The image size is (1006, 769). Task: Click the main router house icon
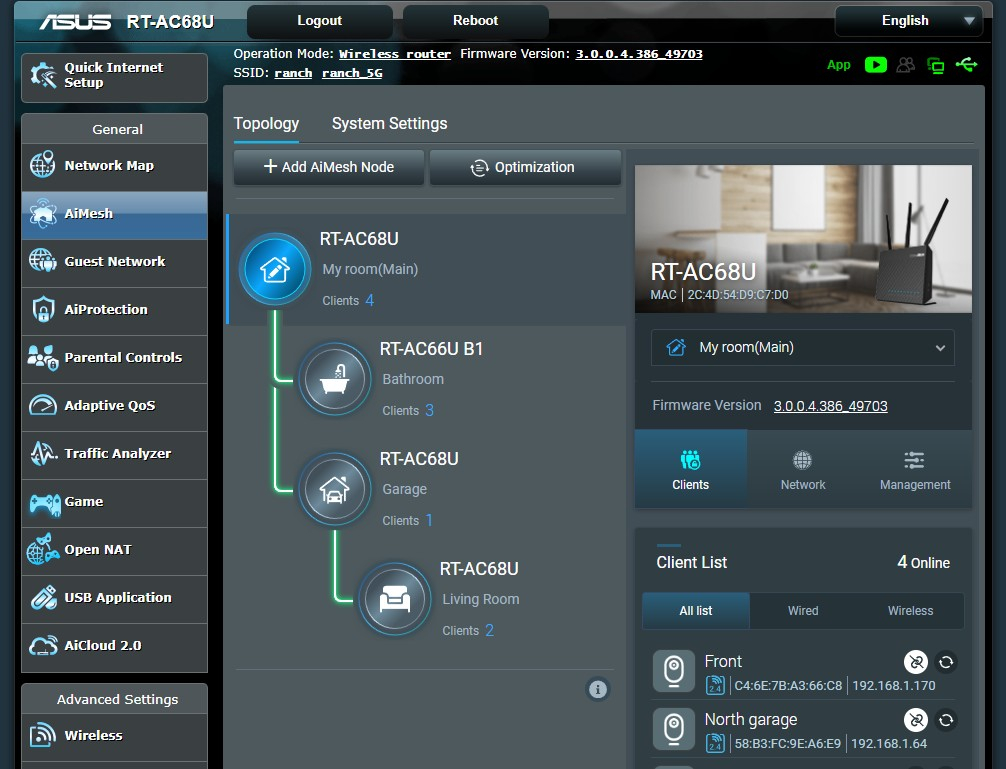point(275,269)
